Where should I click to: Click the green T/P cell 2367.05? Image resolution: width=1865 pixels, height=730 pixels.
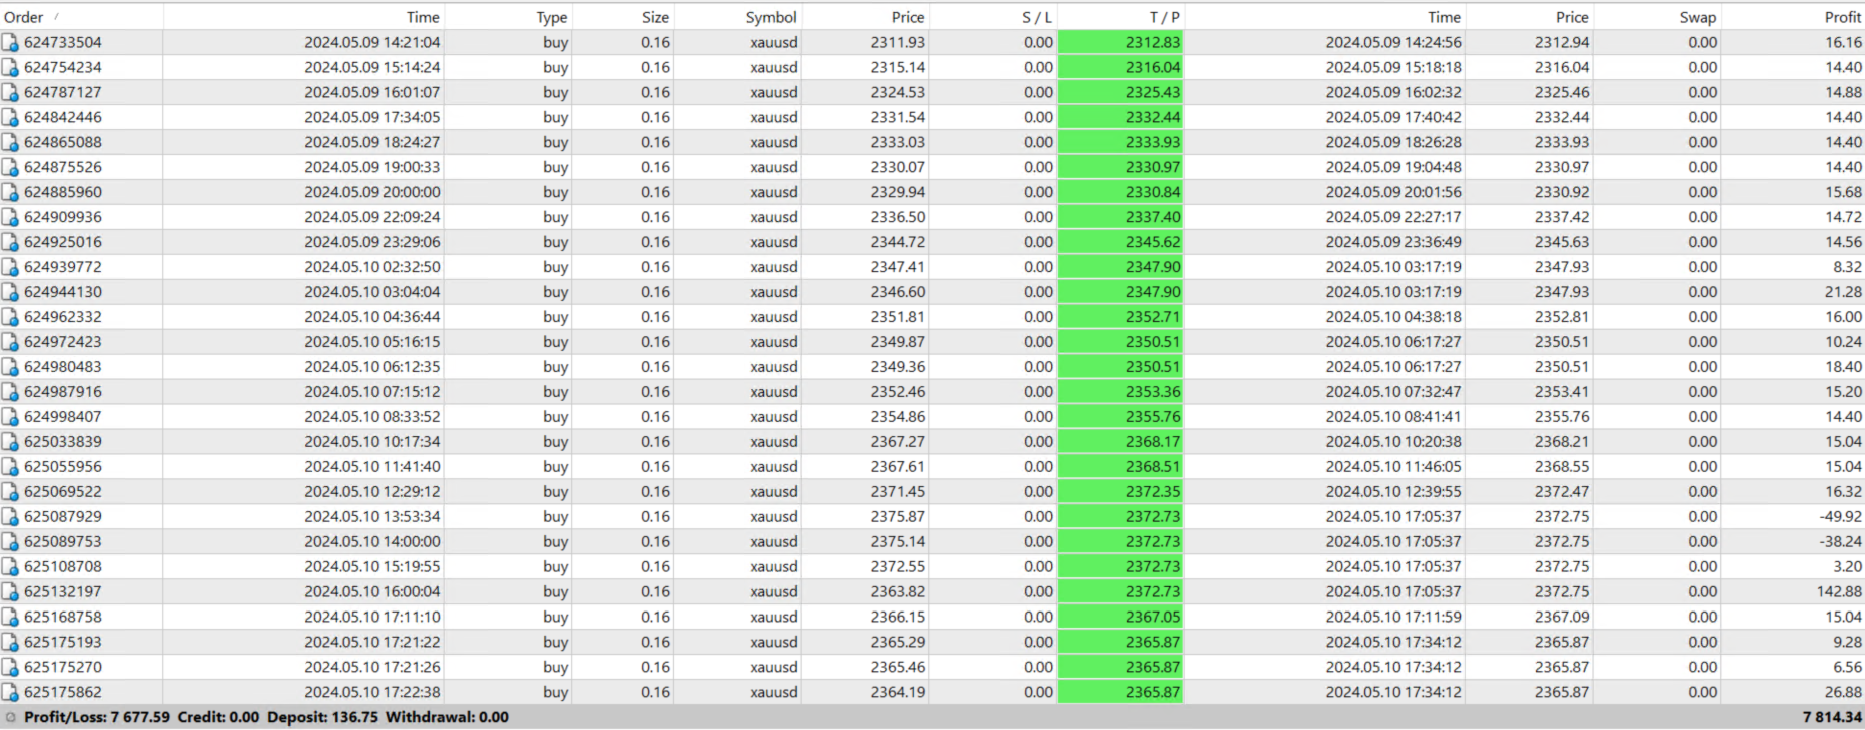pyautogui.click(x=1121, y=618)
